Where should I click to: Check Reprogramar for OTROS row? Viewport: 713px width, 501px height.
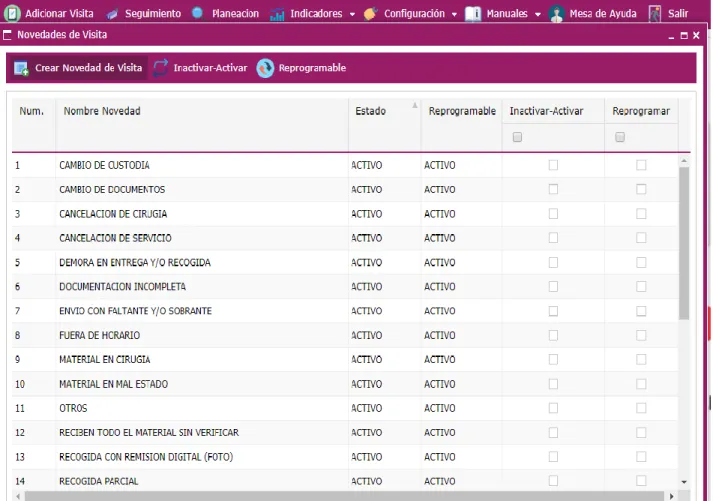[641, 408]
